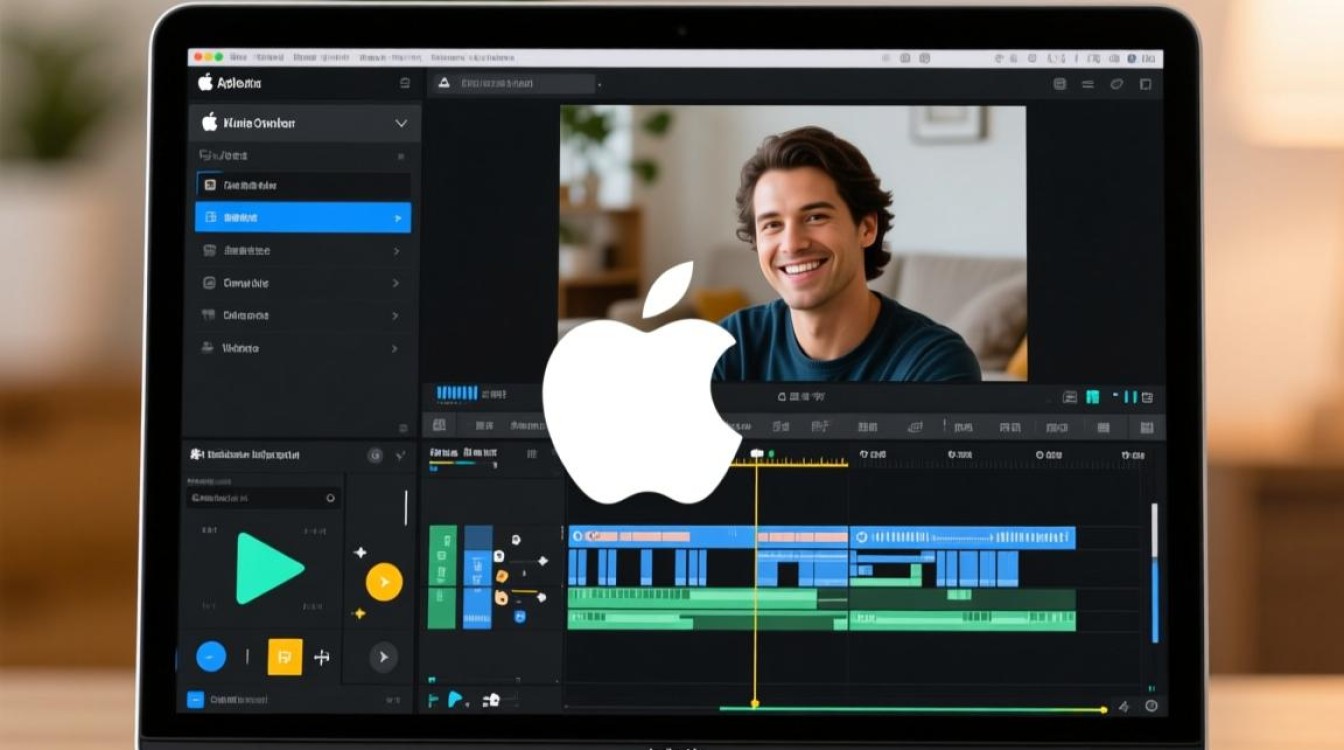Click the triangle icon beside the top toolbar field
The image size is (1344, 750).
click(443, 84)
